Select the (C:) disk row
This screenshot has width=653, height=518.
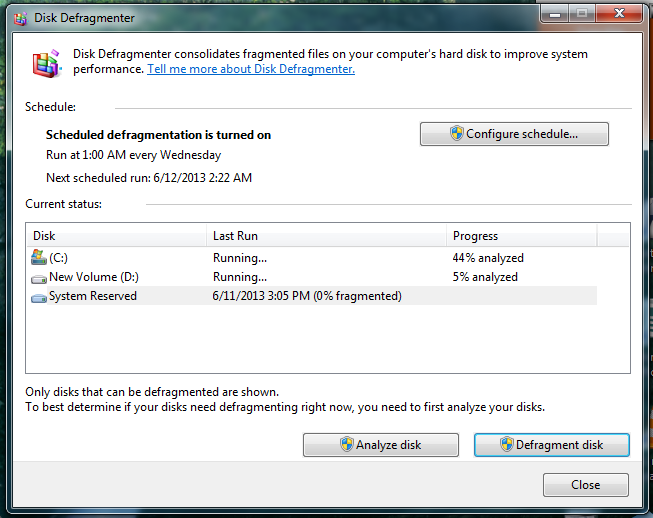[x=313, y=258]
